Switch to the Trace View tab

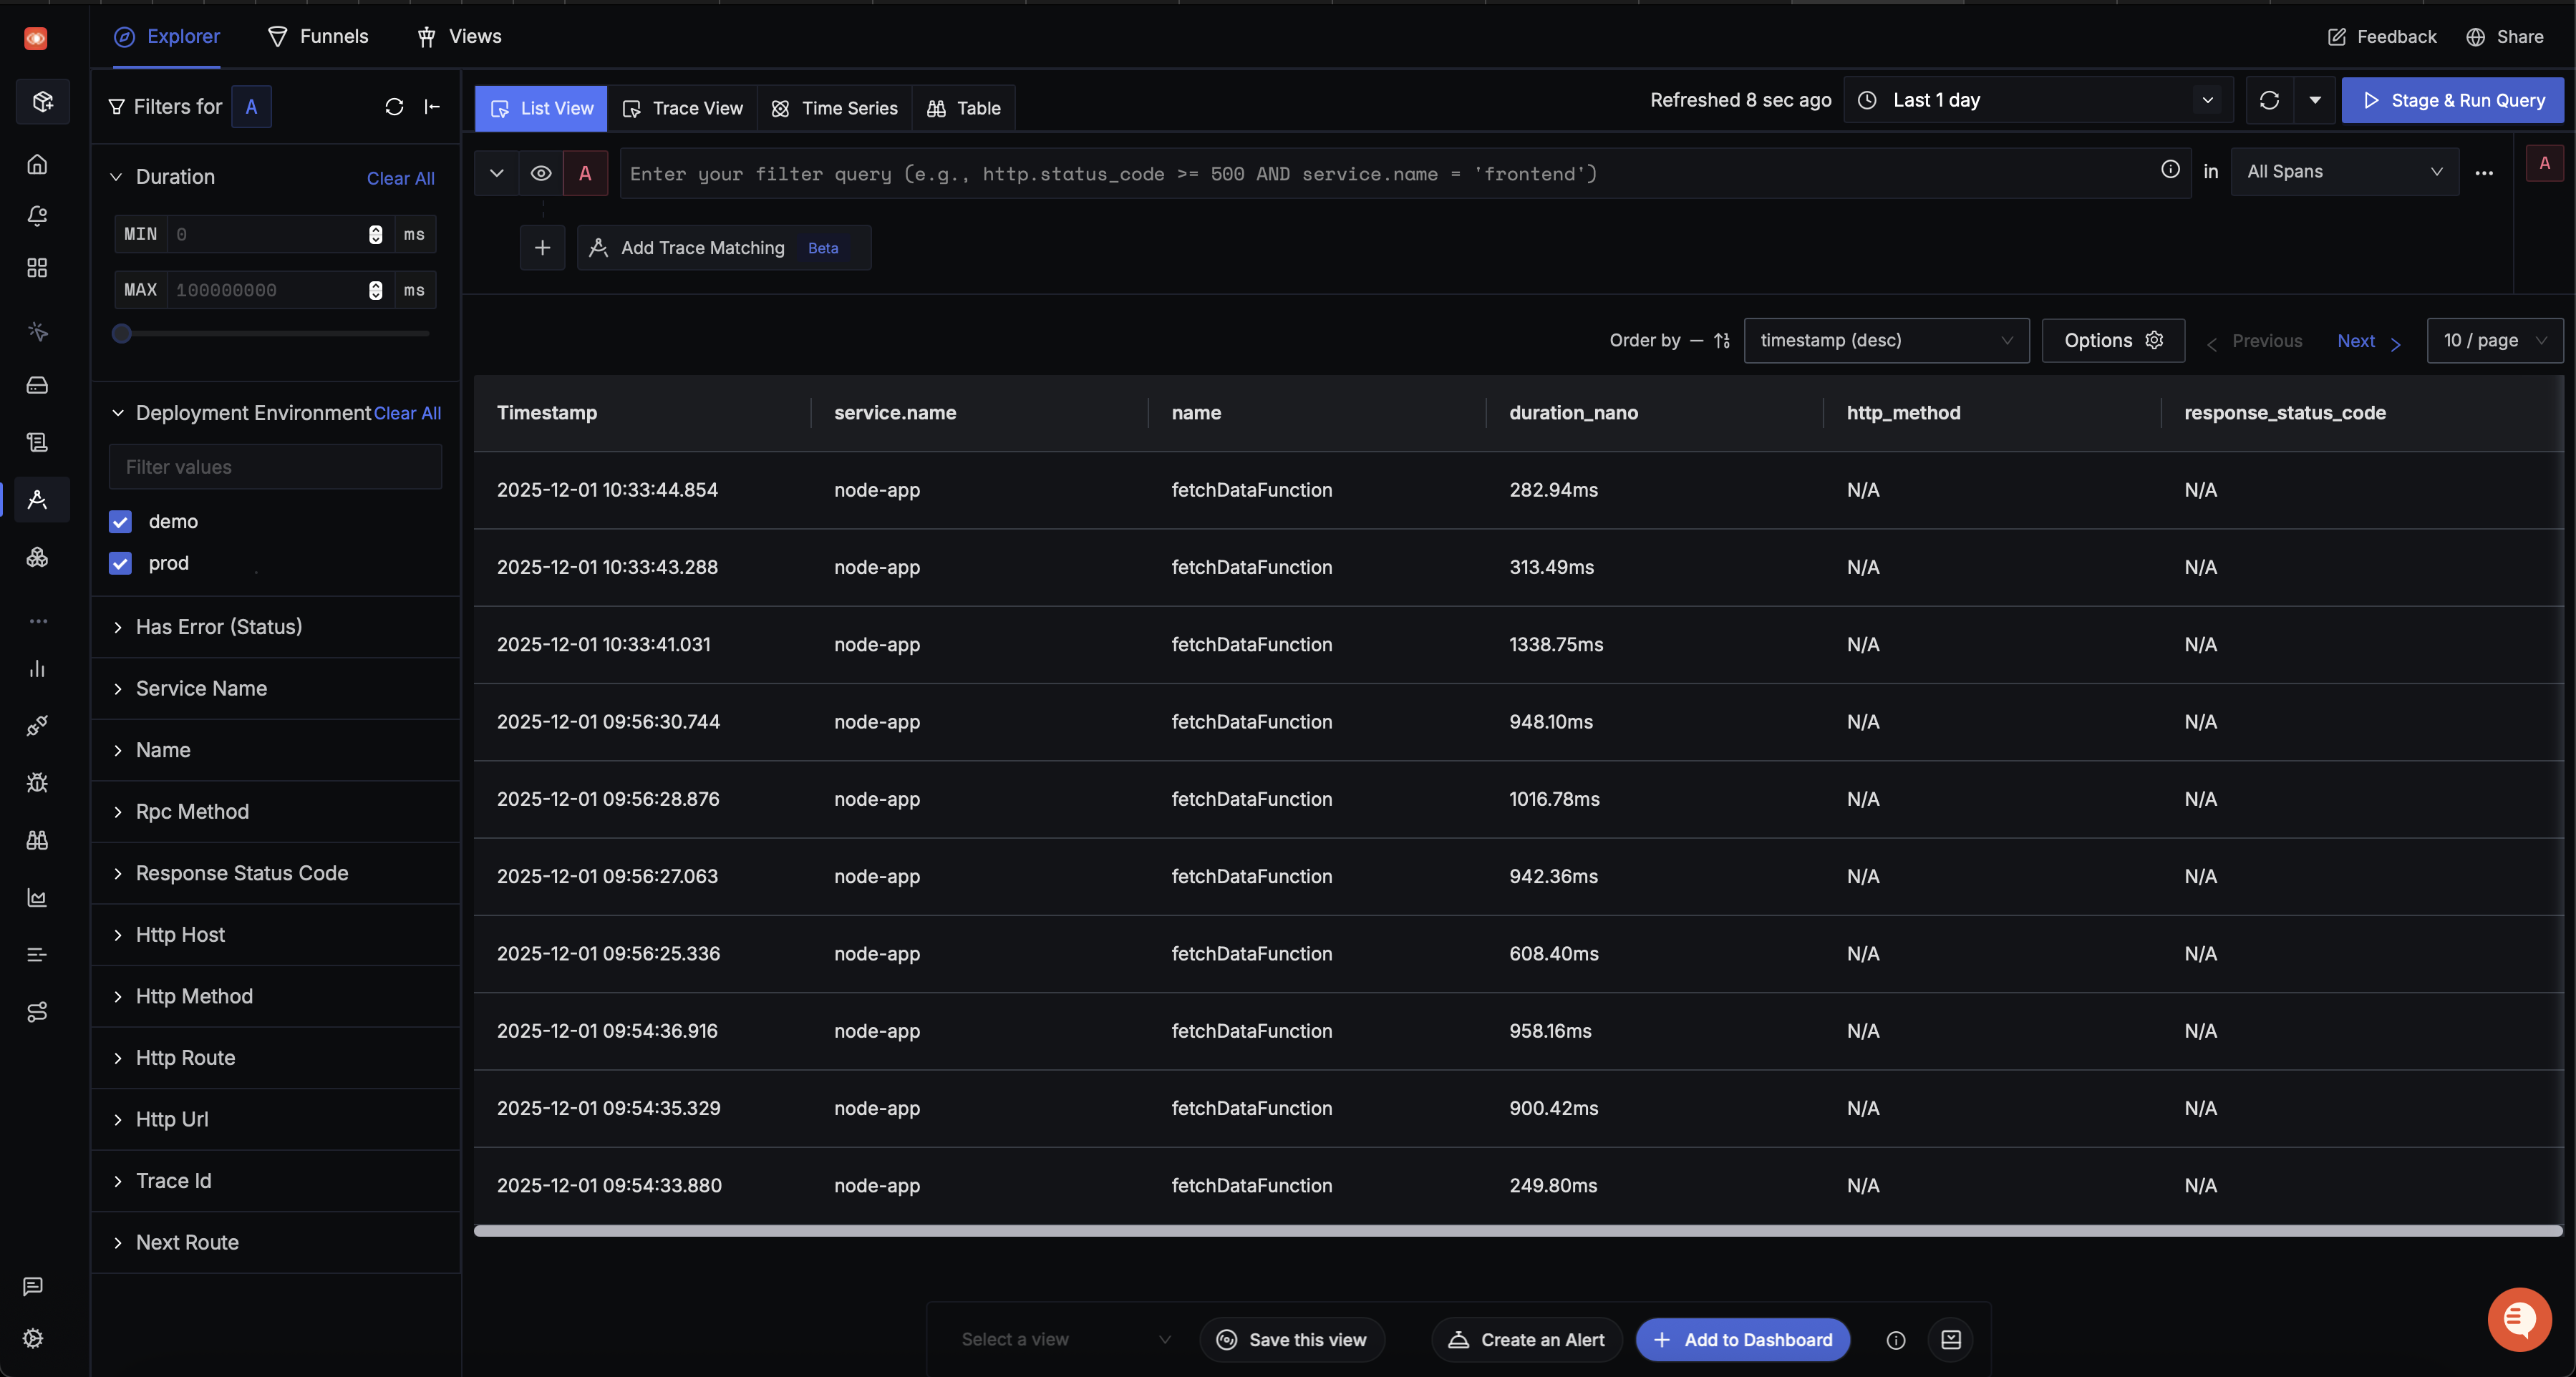click(x=683, y=108)
